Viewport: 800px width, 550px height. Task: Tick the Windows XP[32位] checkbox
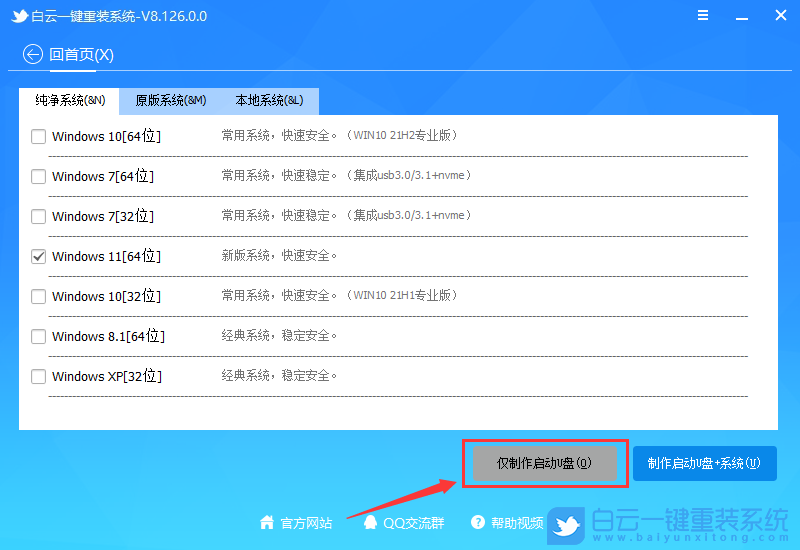tap(39, 376)
